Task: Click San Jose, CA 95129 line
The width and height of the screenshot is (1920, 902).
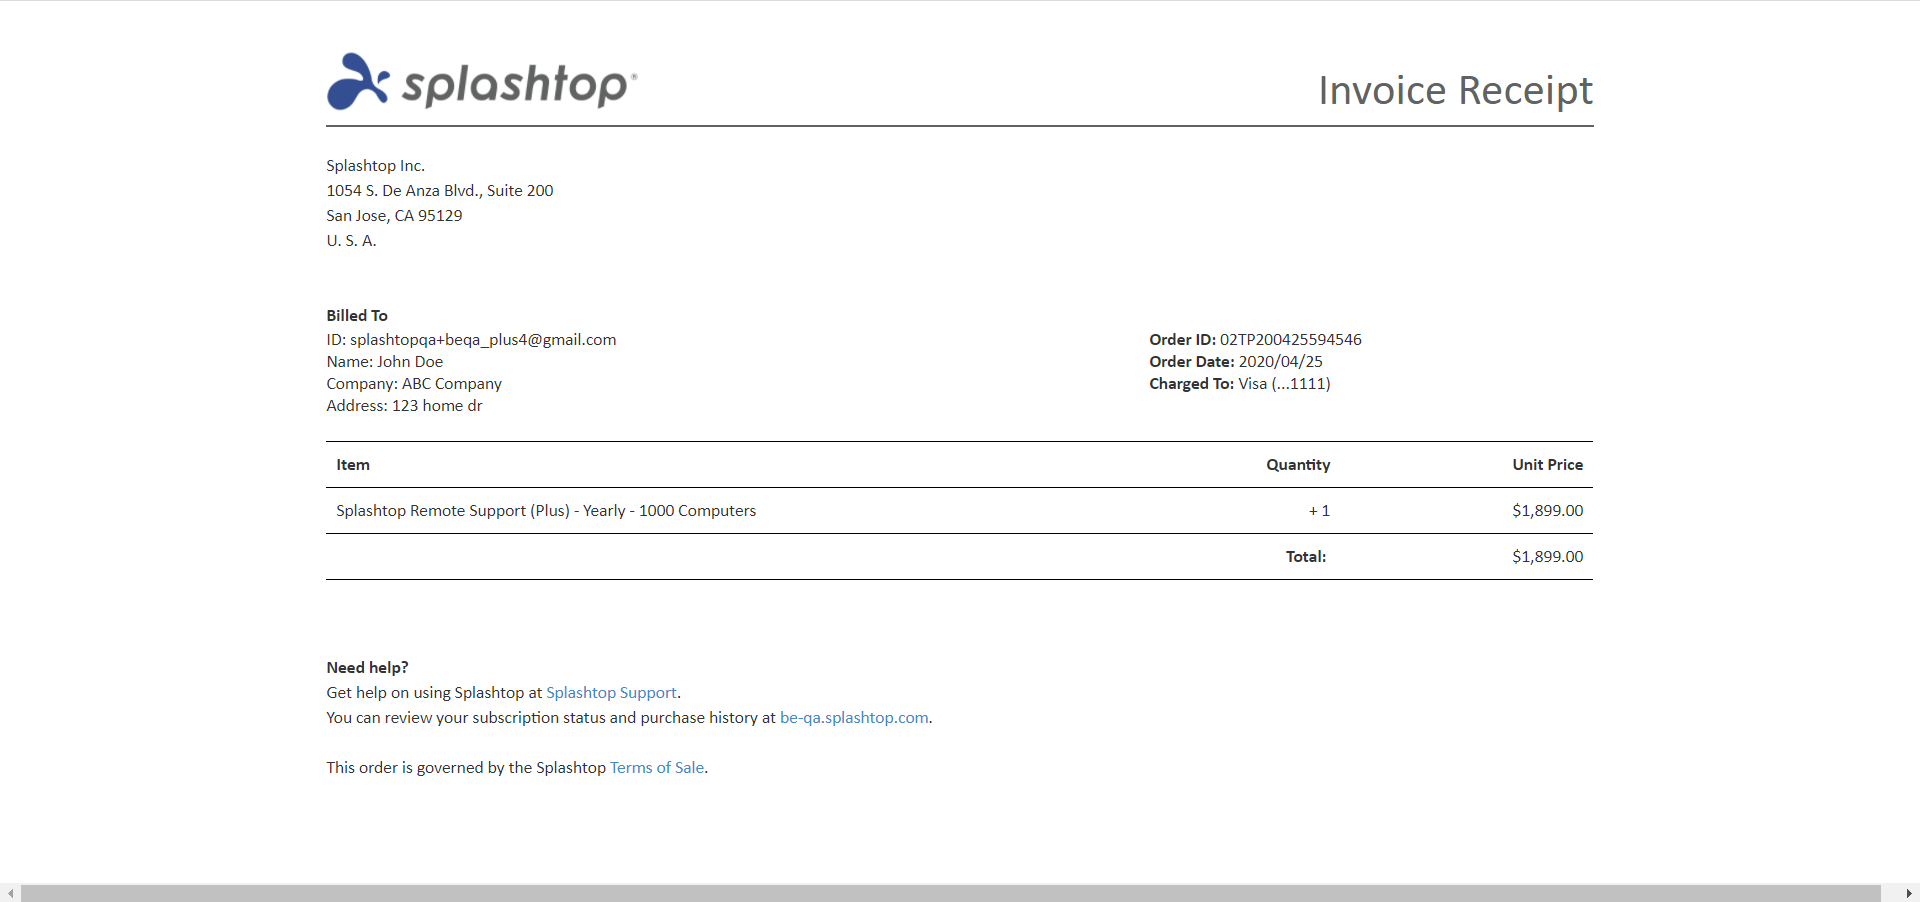Action: (x=394, y=215)
